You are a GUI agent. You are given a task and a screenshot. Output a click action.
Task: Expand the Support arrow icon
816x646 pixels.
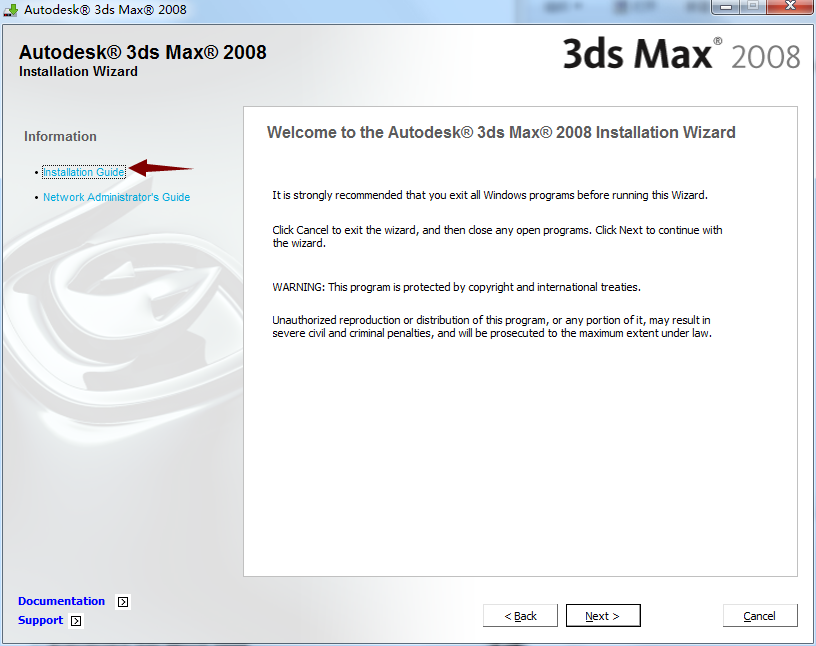pyautogui.click(x=76, y=620)
